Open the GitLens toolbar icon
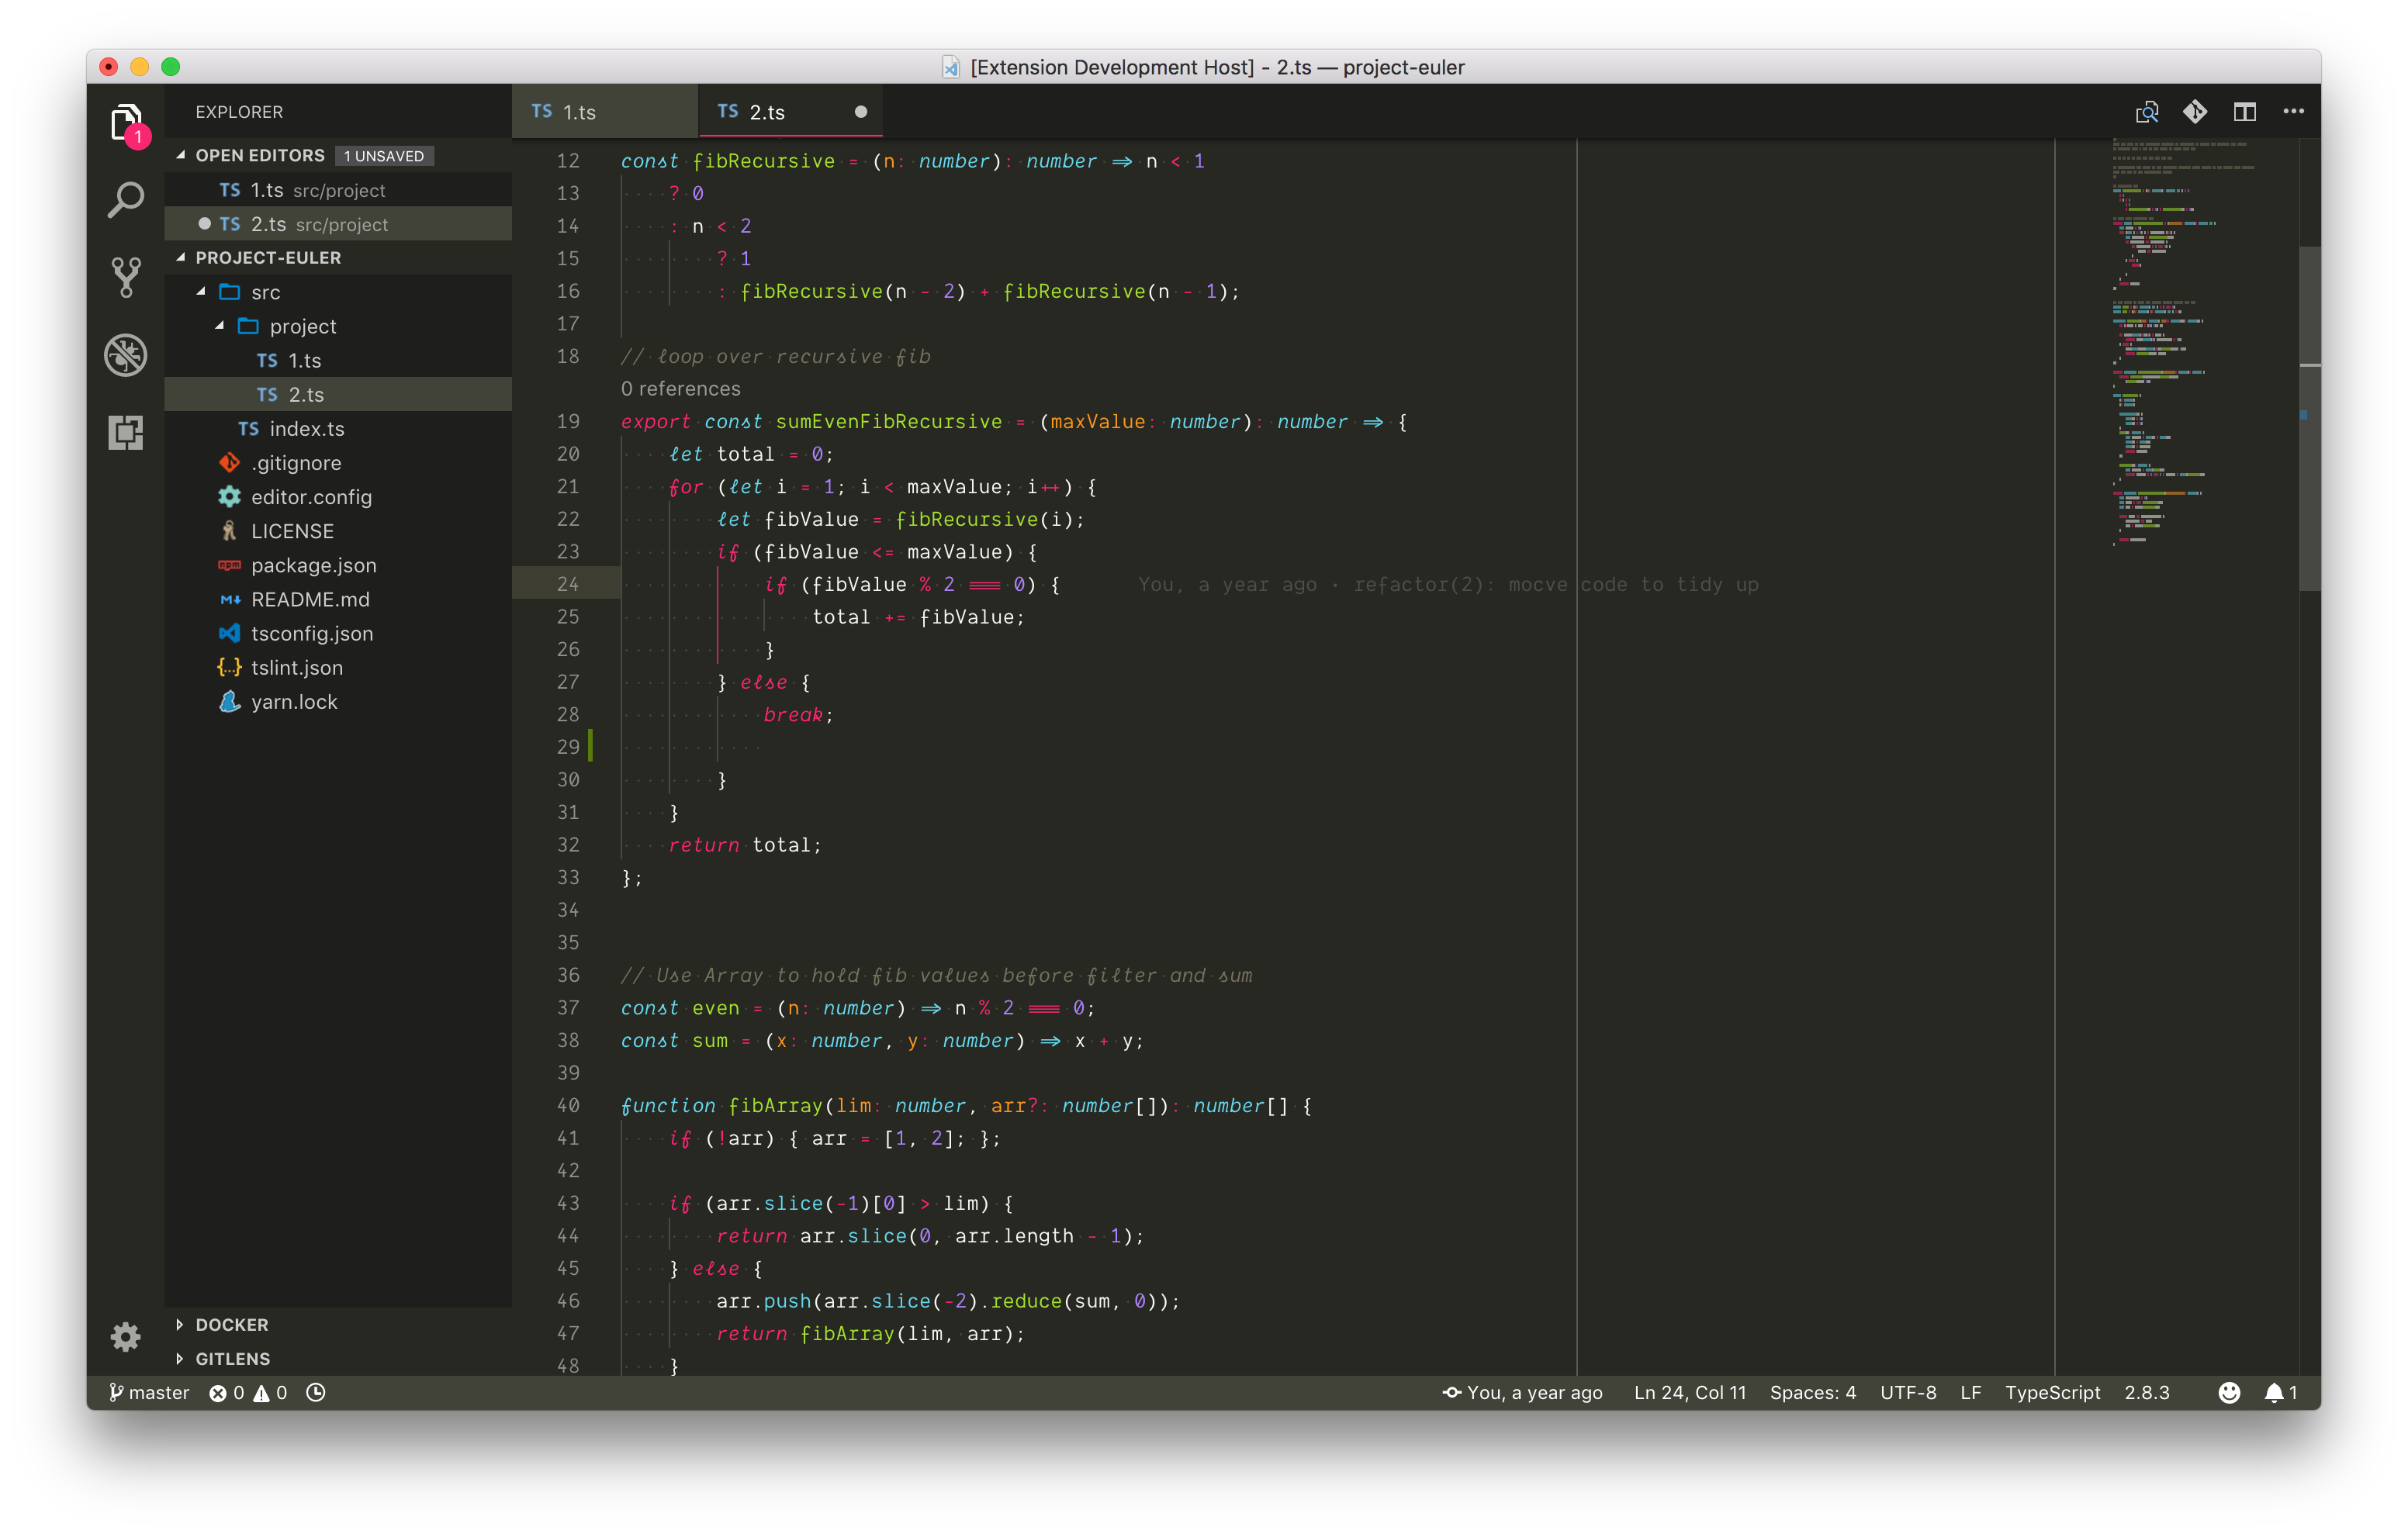Screen dimensions: 2408x1534 click(2195, 112)
